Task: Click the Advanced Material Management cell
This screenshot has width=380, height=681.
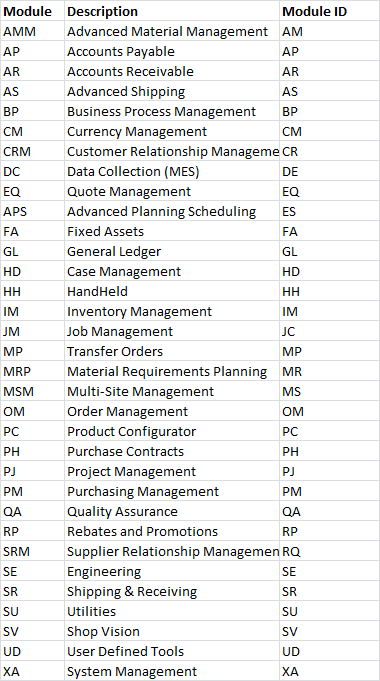Action: pyautogui.click(x=172, y=31)
